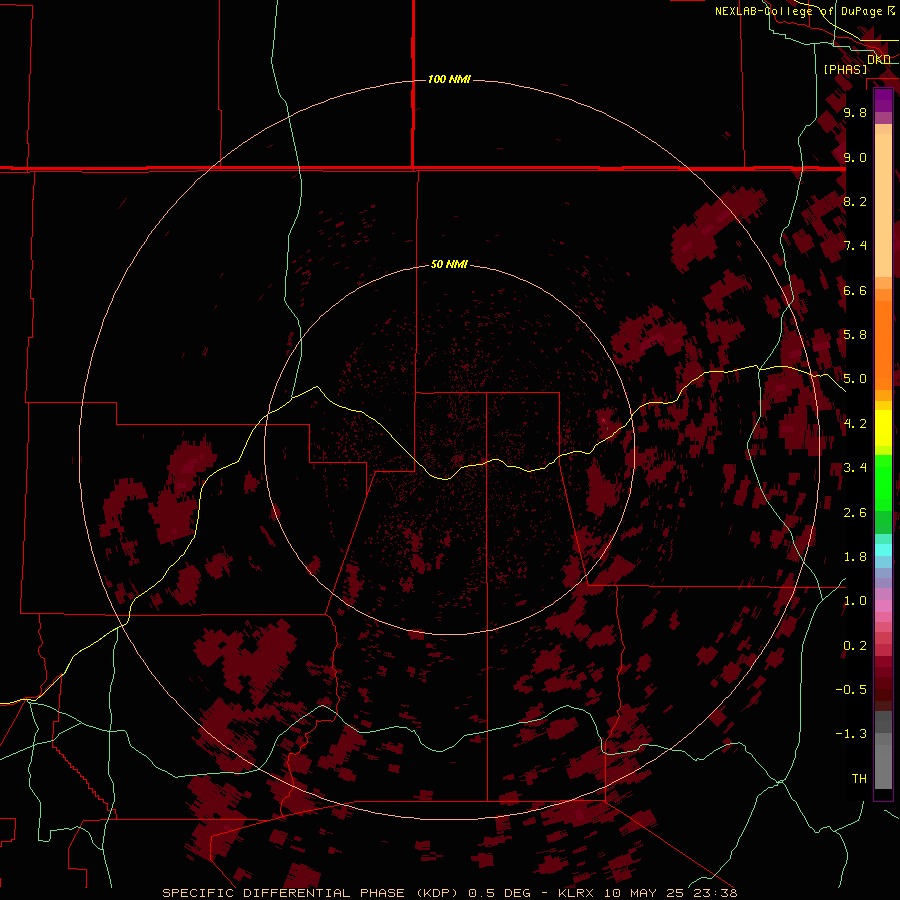
Task: Click the 2.6 value on color scale
Action: click(855, 513)
